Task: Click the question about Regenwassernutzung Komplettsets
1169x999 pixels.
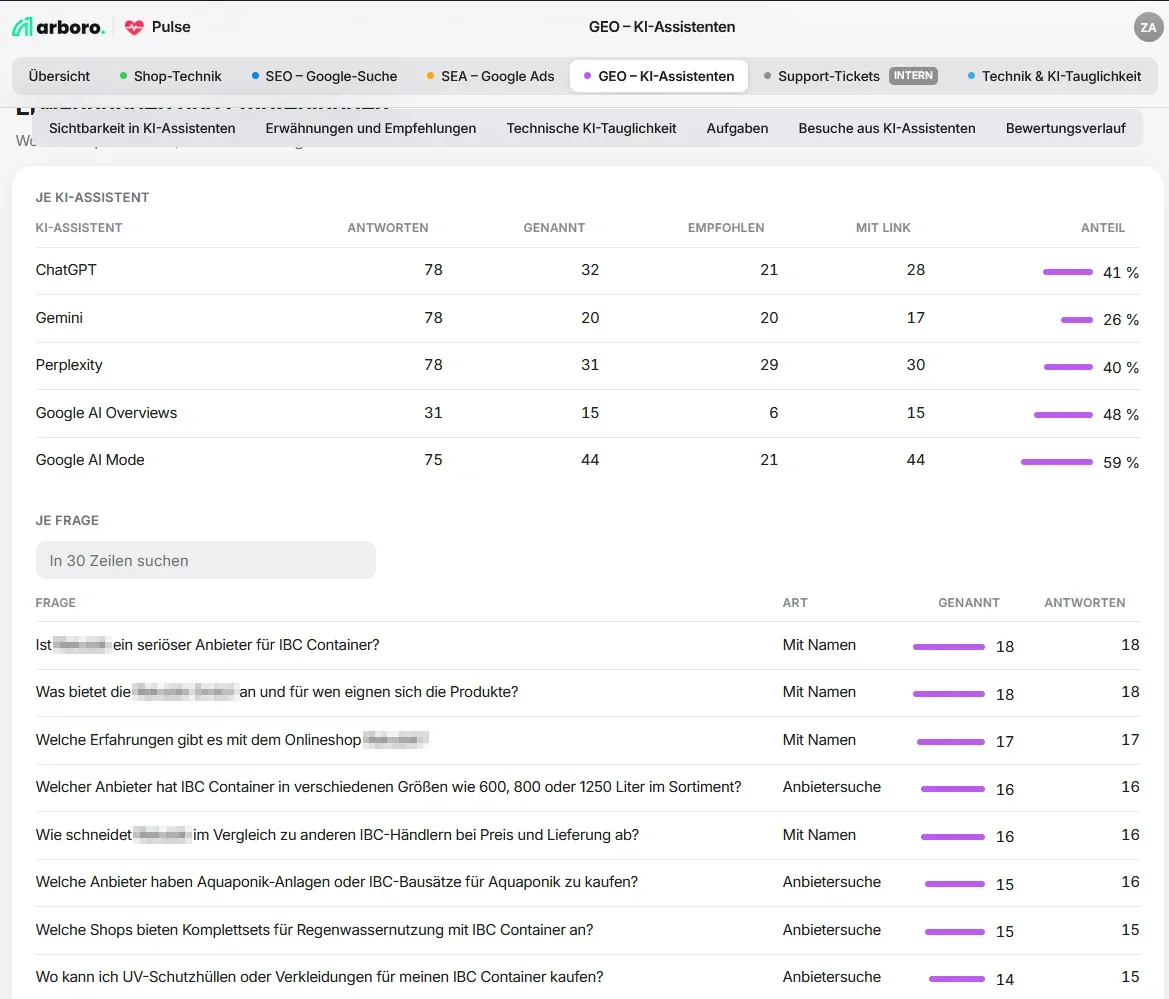Action: pyautogui.click(x=315, y=930)
